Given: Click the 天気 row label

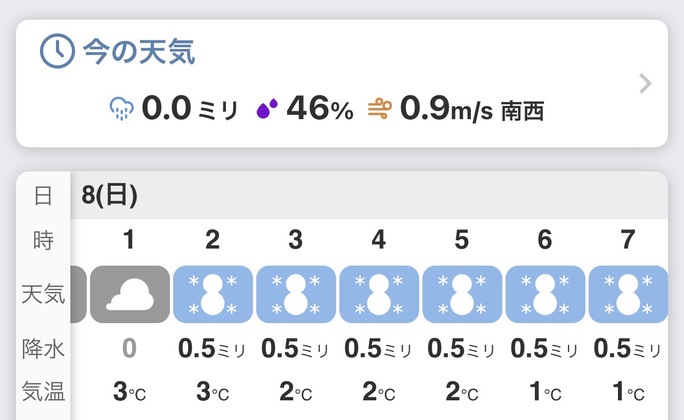Looking at the screenshot, I should [x=43, y=294].
